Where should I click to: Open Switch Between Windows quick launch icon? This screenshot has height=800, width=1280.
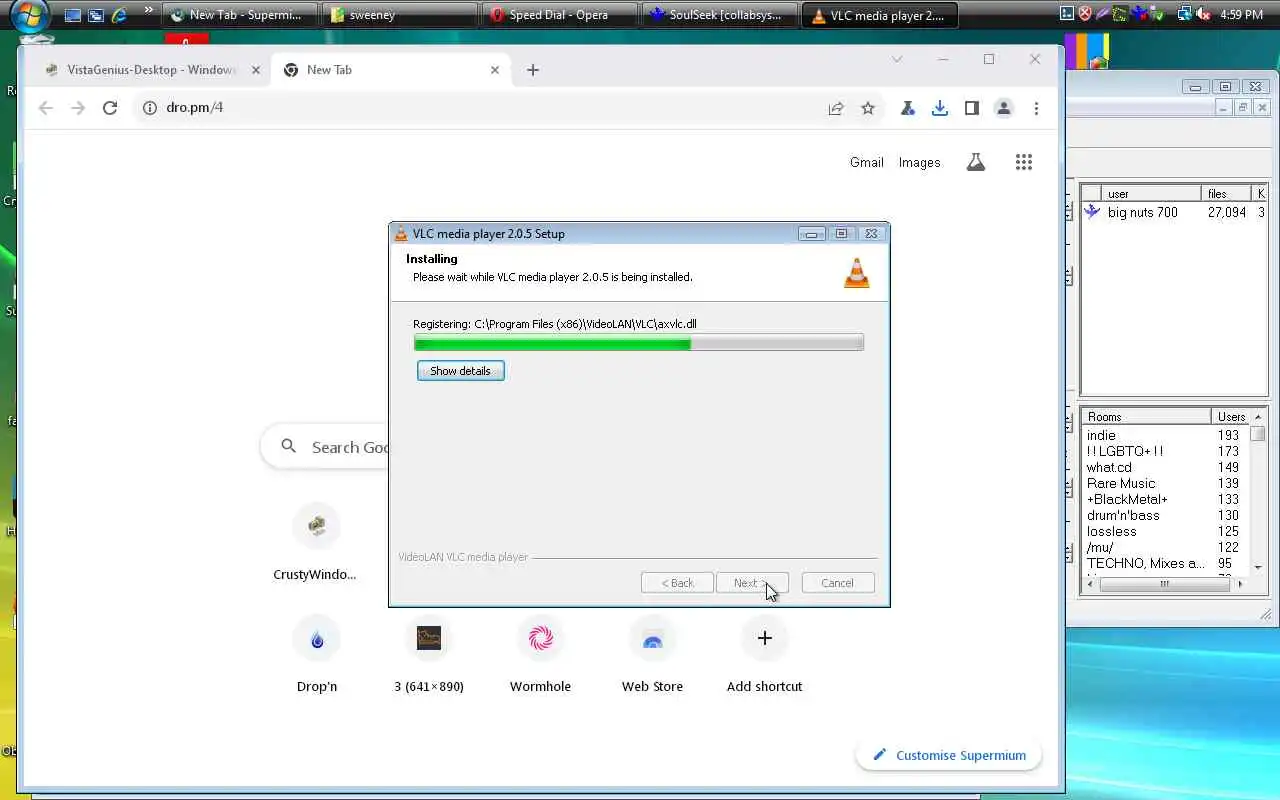click(96, 15)
